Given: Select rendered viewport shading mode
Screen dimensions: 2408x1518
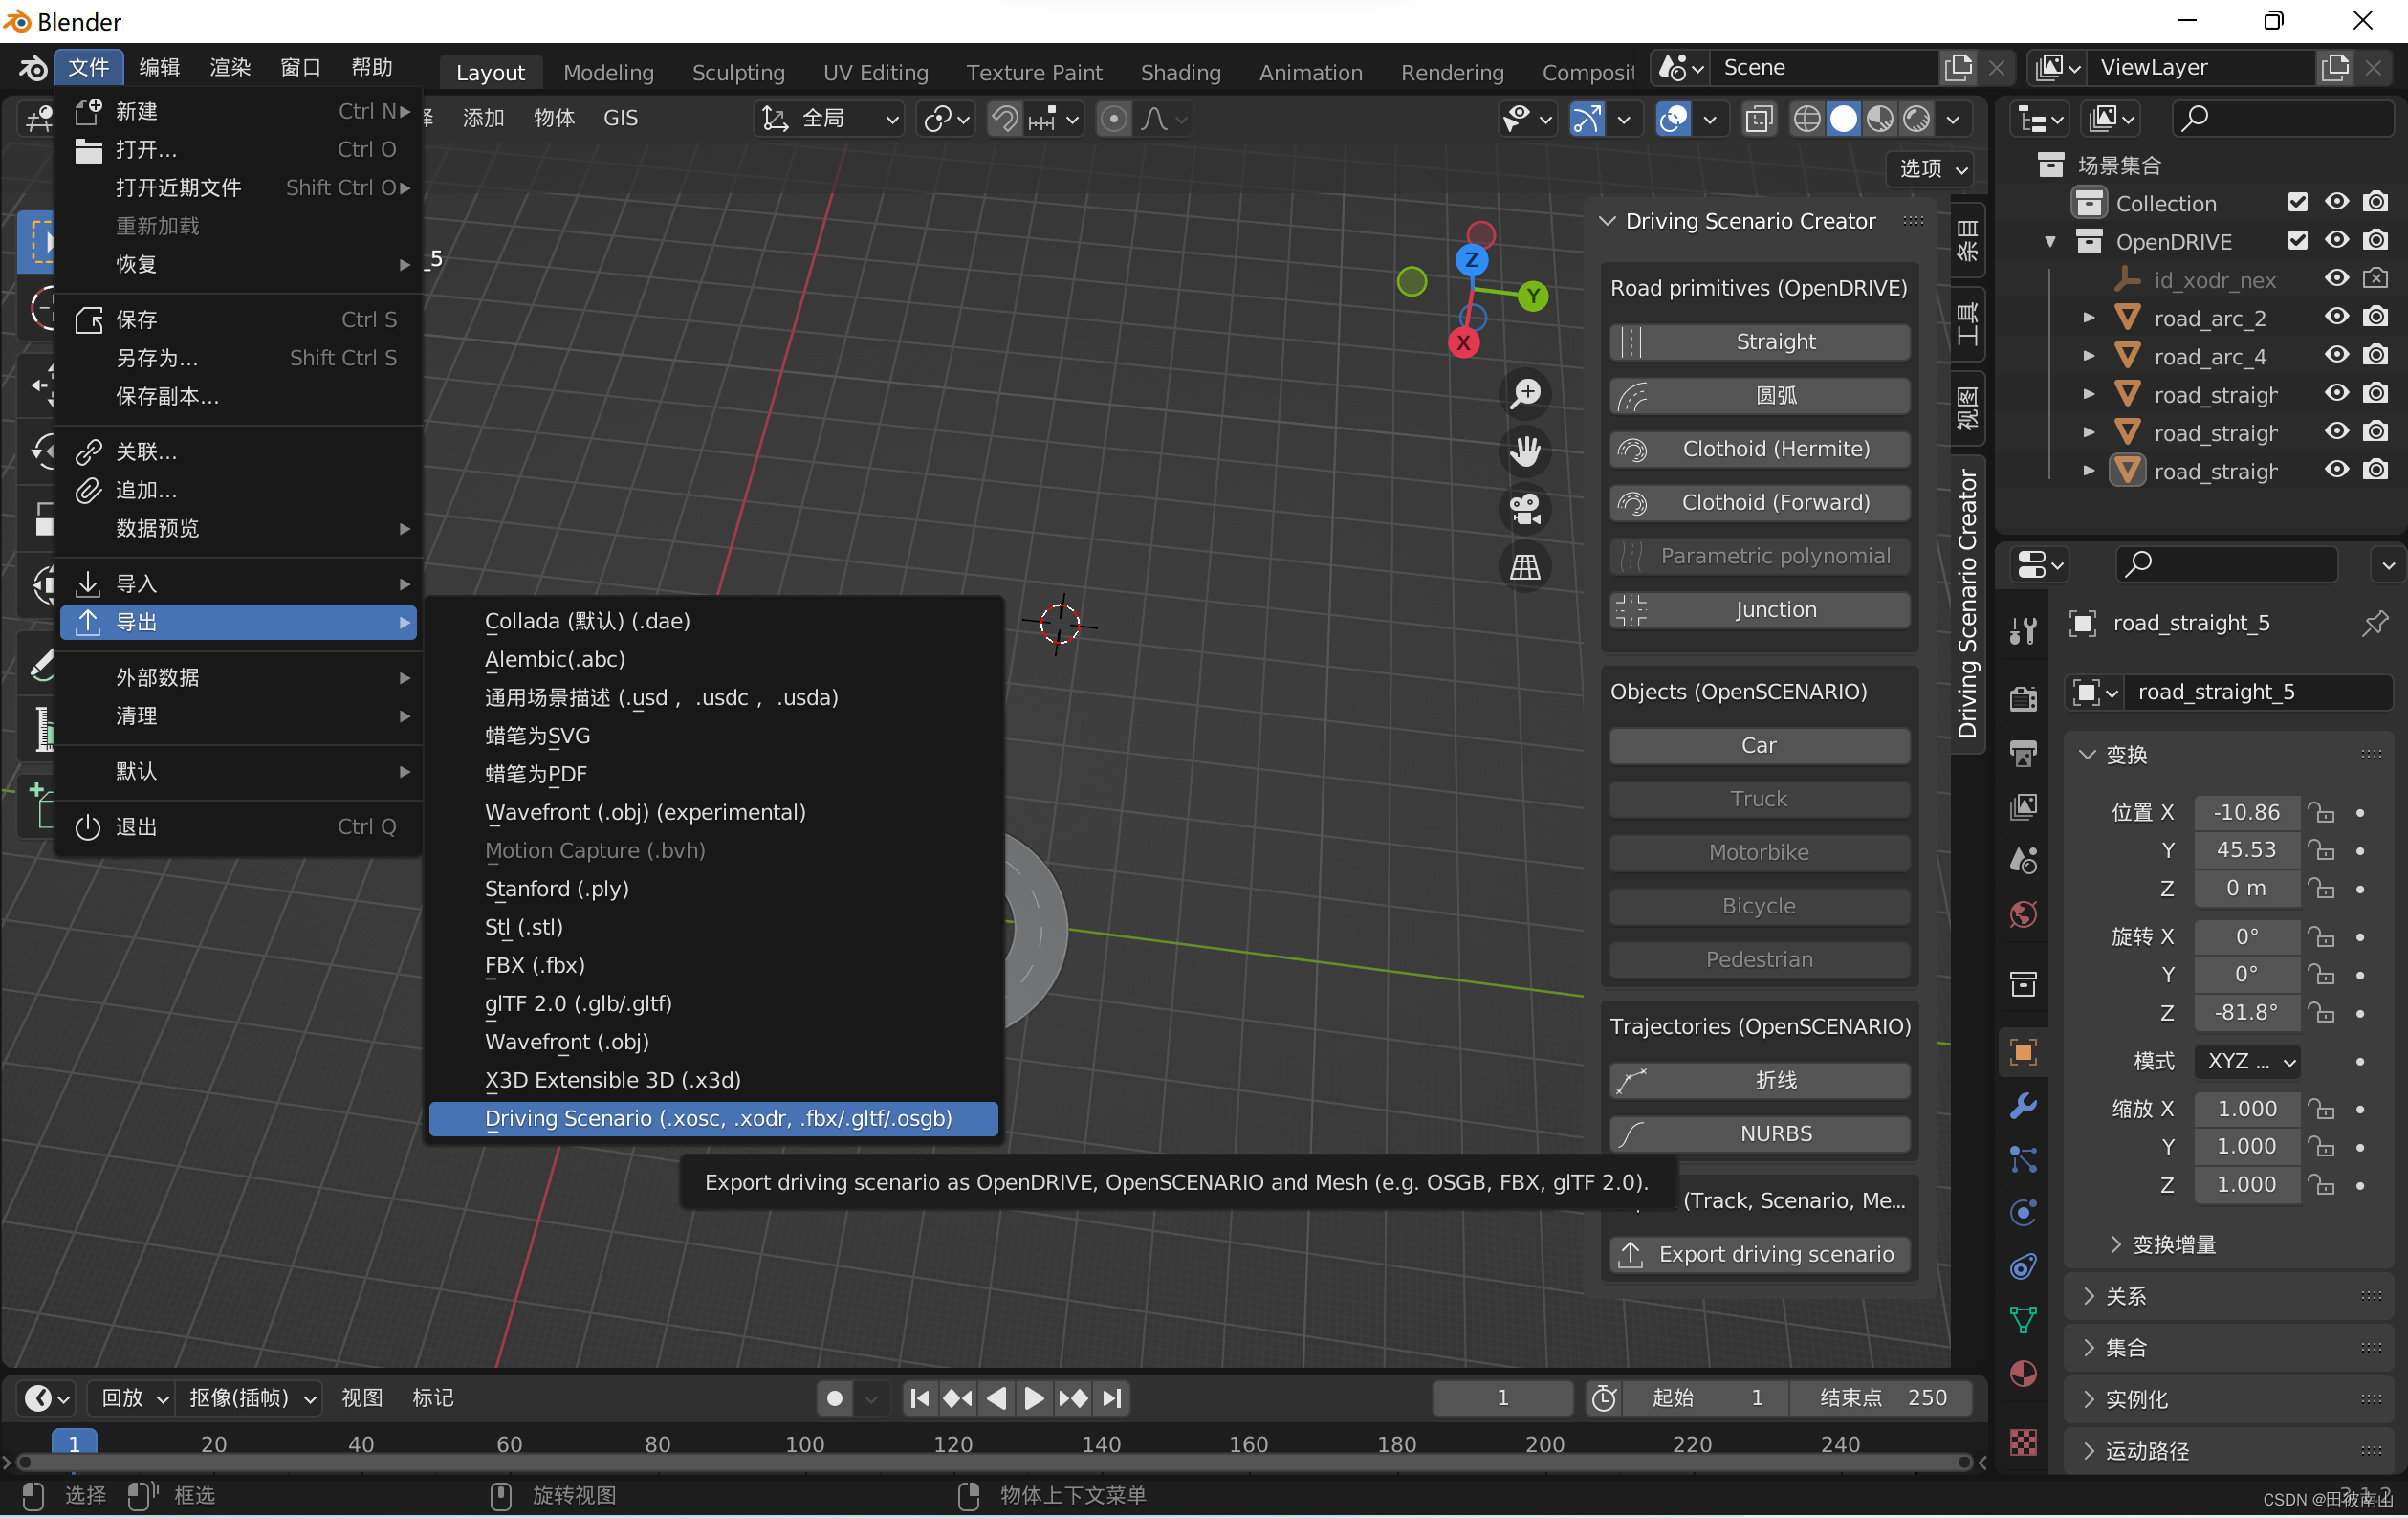Looking at the screenshot, I should pyautogui.click(x=1917, y=119).
